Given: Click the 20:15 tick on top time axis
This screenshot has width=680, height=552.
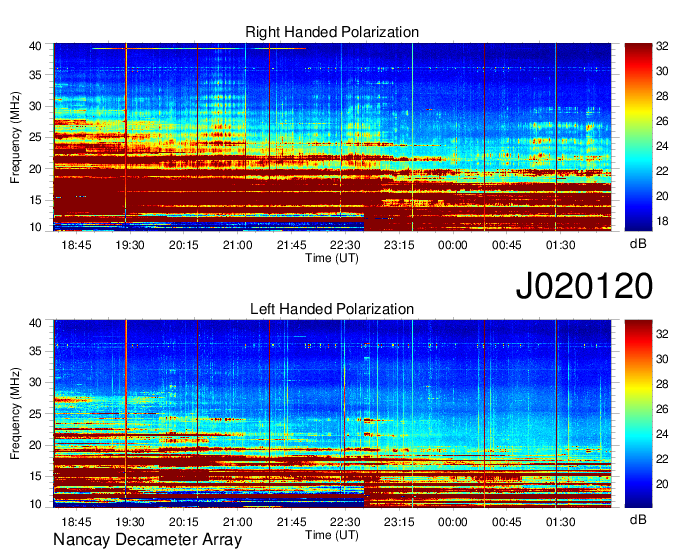Looking at the screenshot, I should (183, 245).
